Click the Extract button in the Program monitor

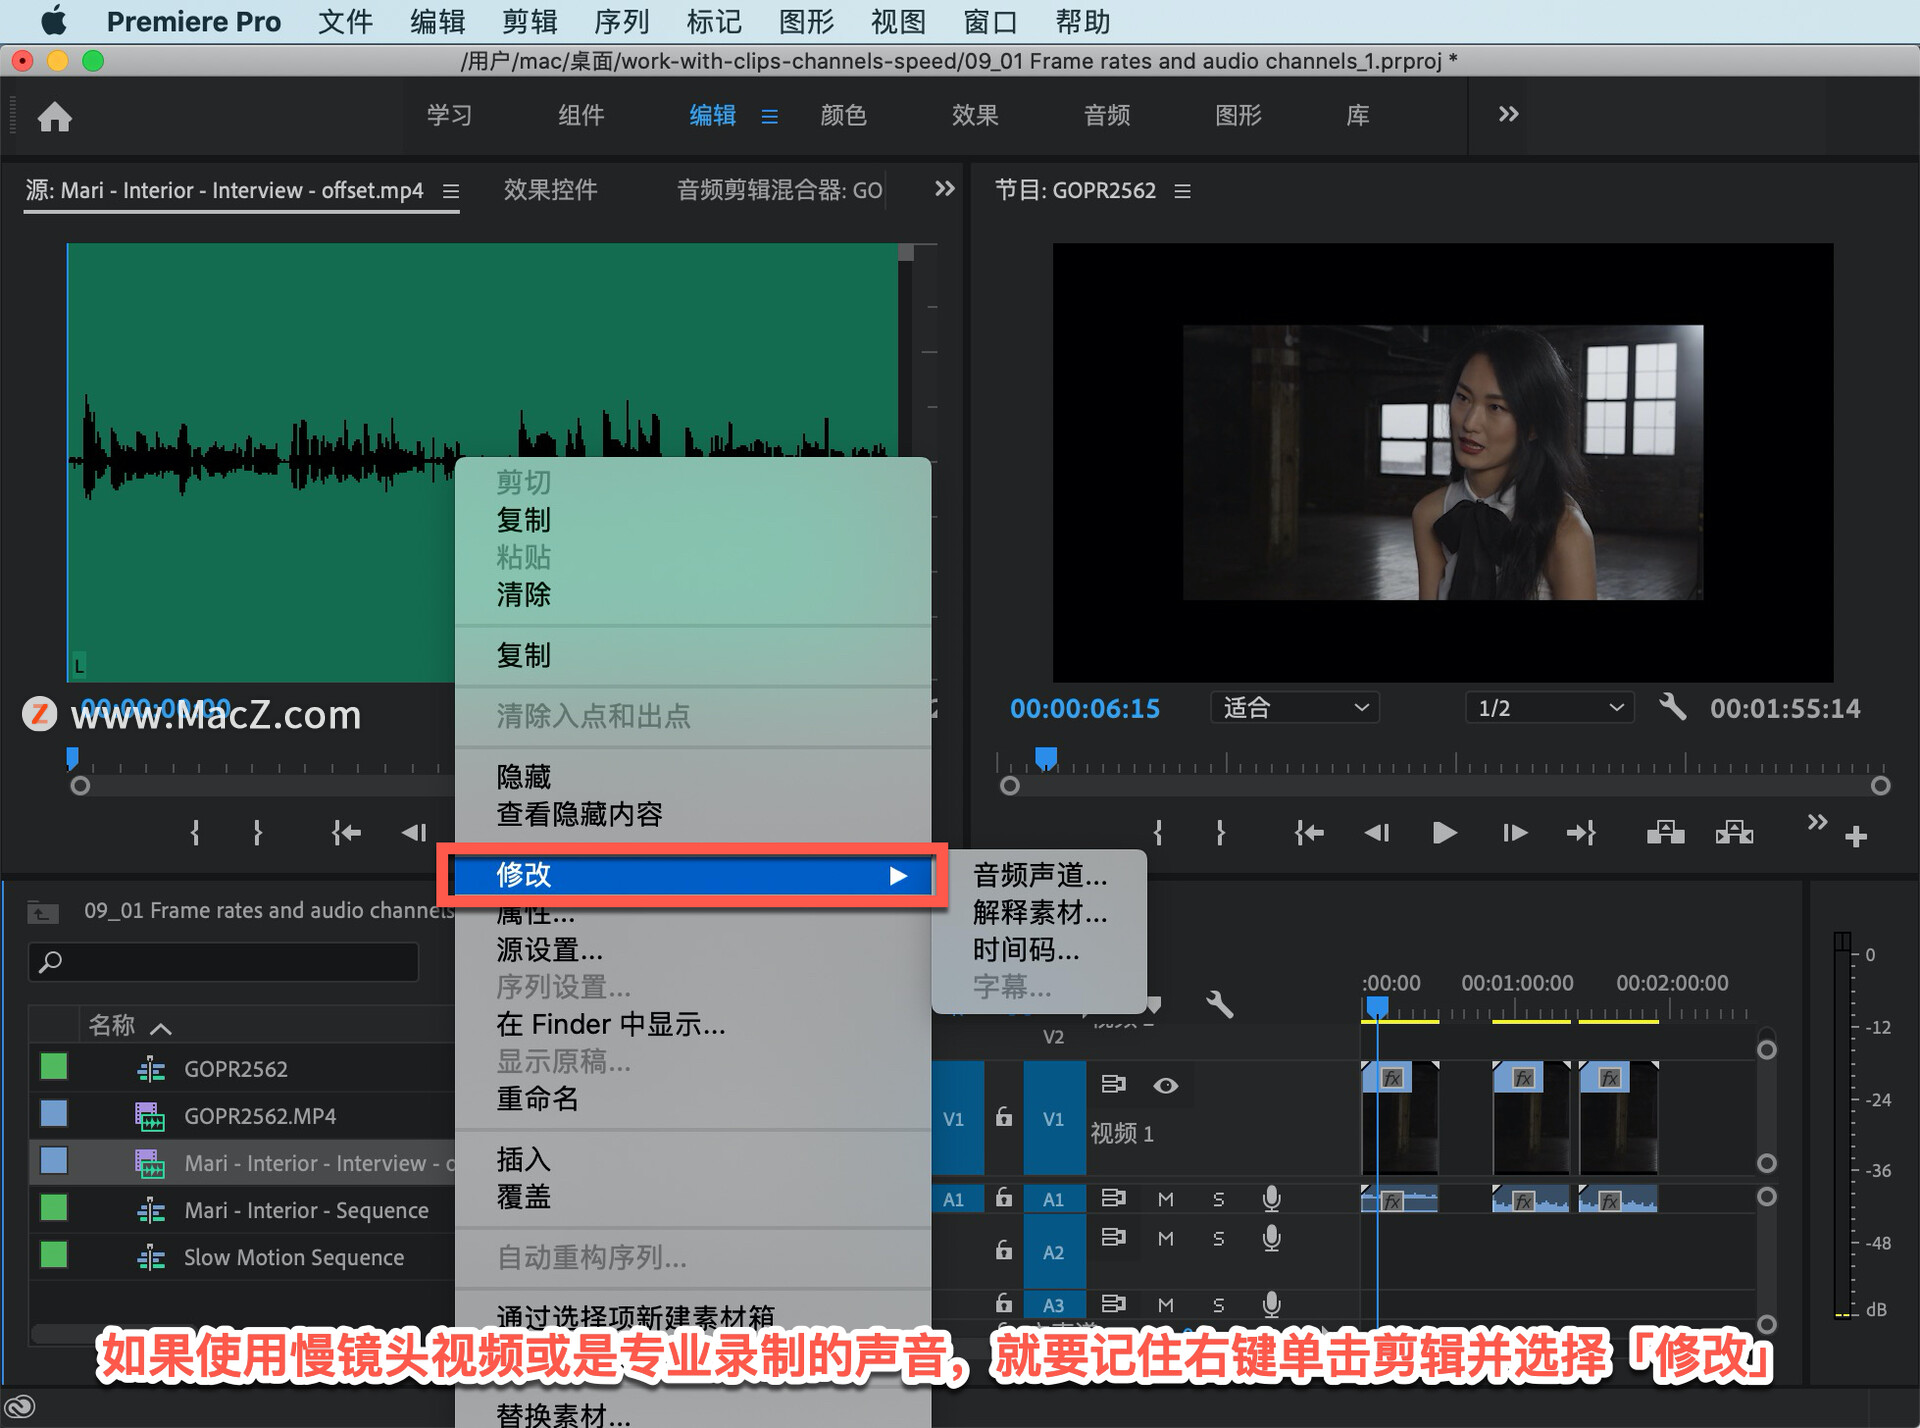(1734, 833)
